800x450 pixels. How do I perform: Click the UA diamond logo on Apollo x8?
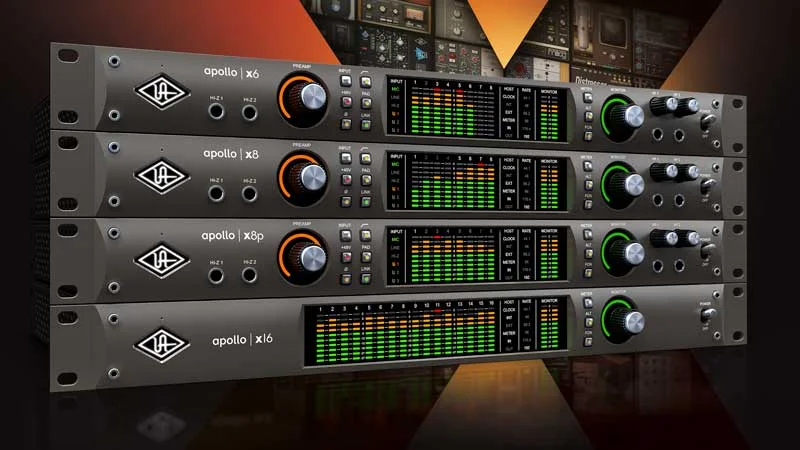pos(162,177)
